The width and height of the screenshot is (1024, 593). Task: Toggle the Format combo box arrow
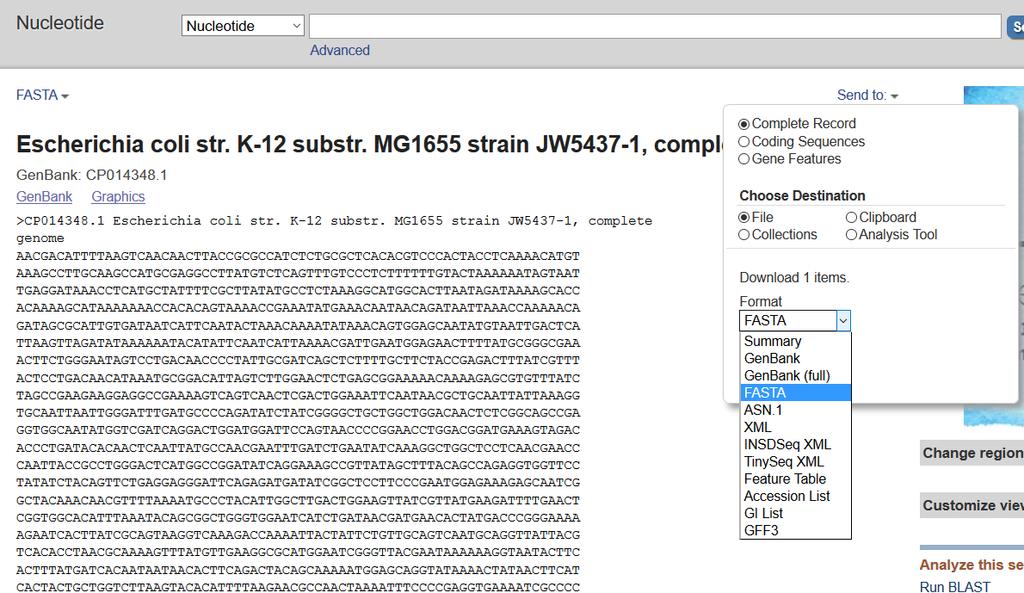pos(843,321)
